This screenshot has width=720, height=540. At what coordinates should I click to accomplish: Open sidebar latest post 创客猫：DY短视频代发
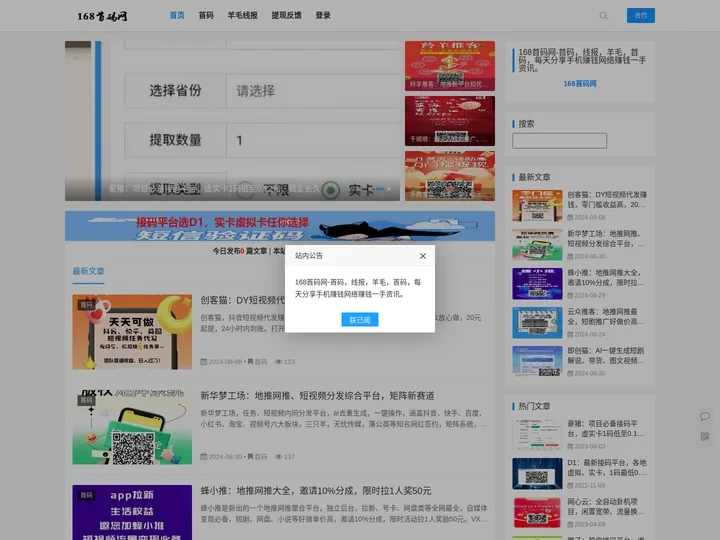pyautogui.click(x=607, y=199)
